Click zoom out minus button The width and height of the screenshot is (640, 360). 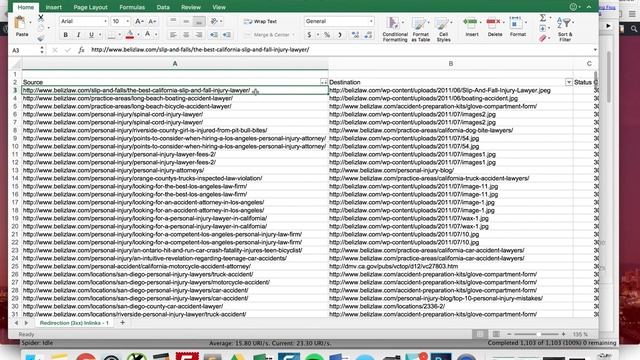[x=509, y=334]
